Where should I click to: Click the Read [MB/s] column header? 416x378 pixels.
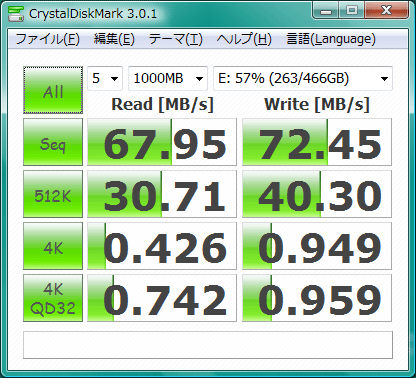pos(162,104)
